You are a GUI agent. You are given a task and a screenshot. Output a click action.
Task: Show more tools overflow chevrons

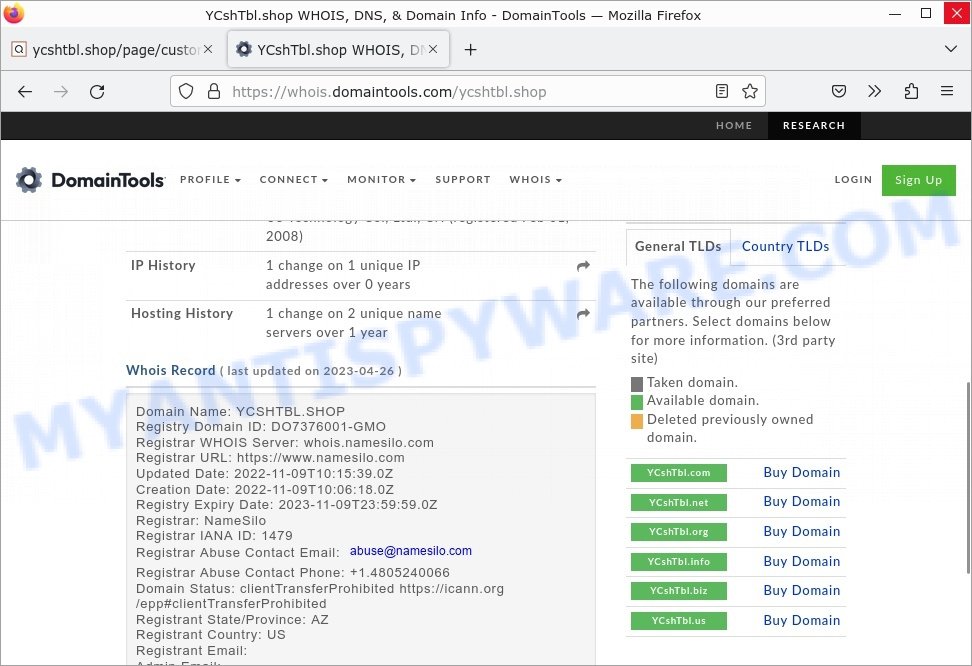tap(874, 92)
